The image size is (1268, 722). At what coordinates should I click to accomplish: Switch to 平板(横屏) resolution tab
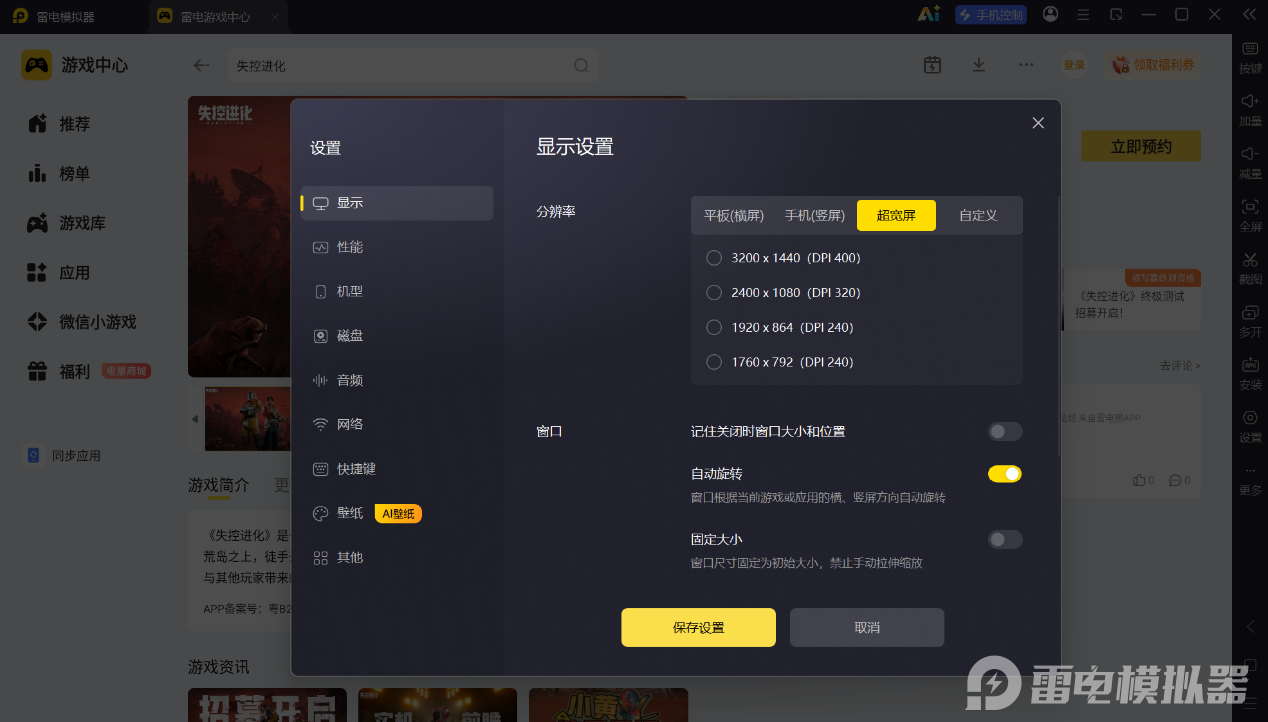pos(733,215)
